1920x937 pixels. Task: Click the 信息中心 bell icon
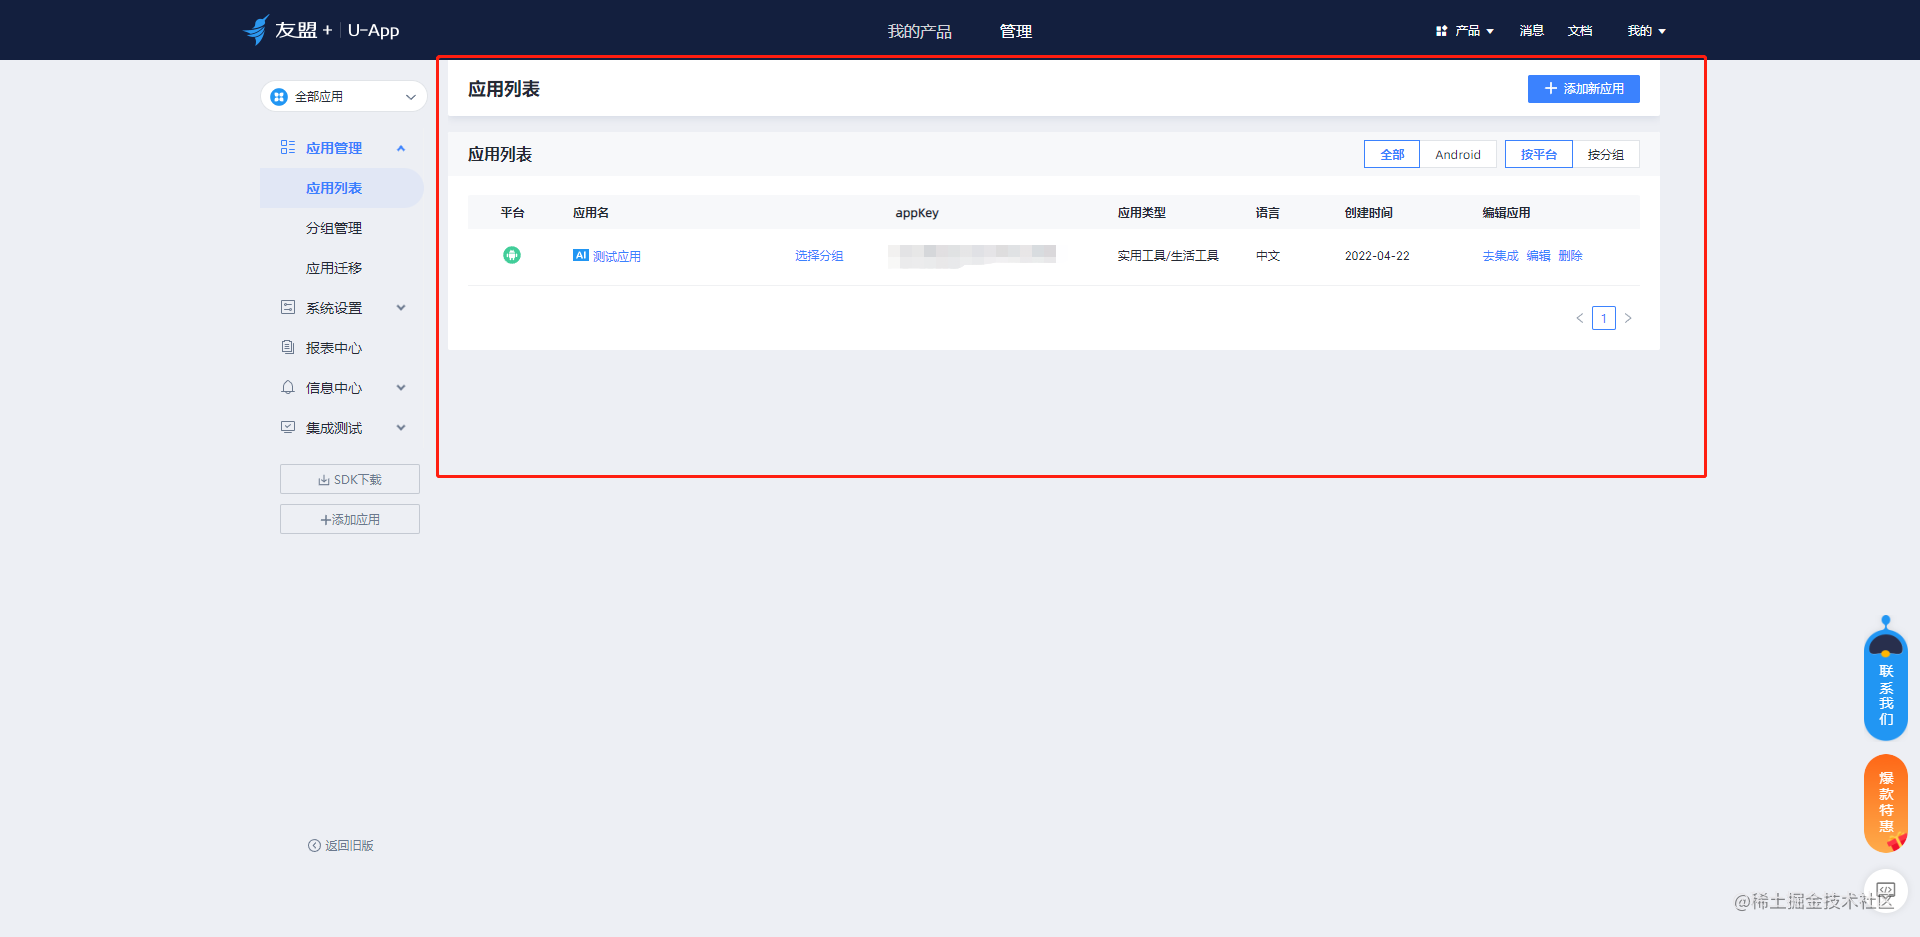pyautogui.click(x=288, y=387)
